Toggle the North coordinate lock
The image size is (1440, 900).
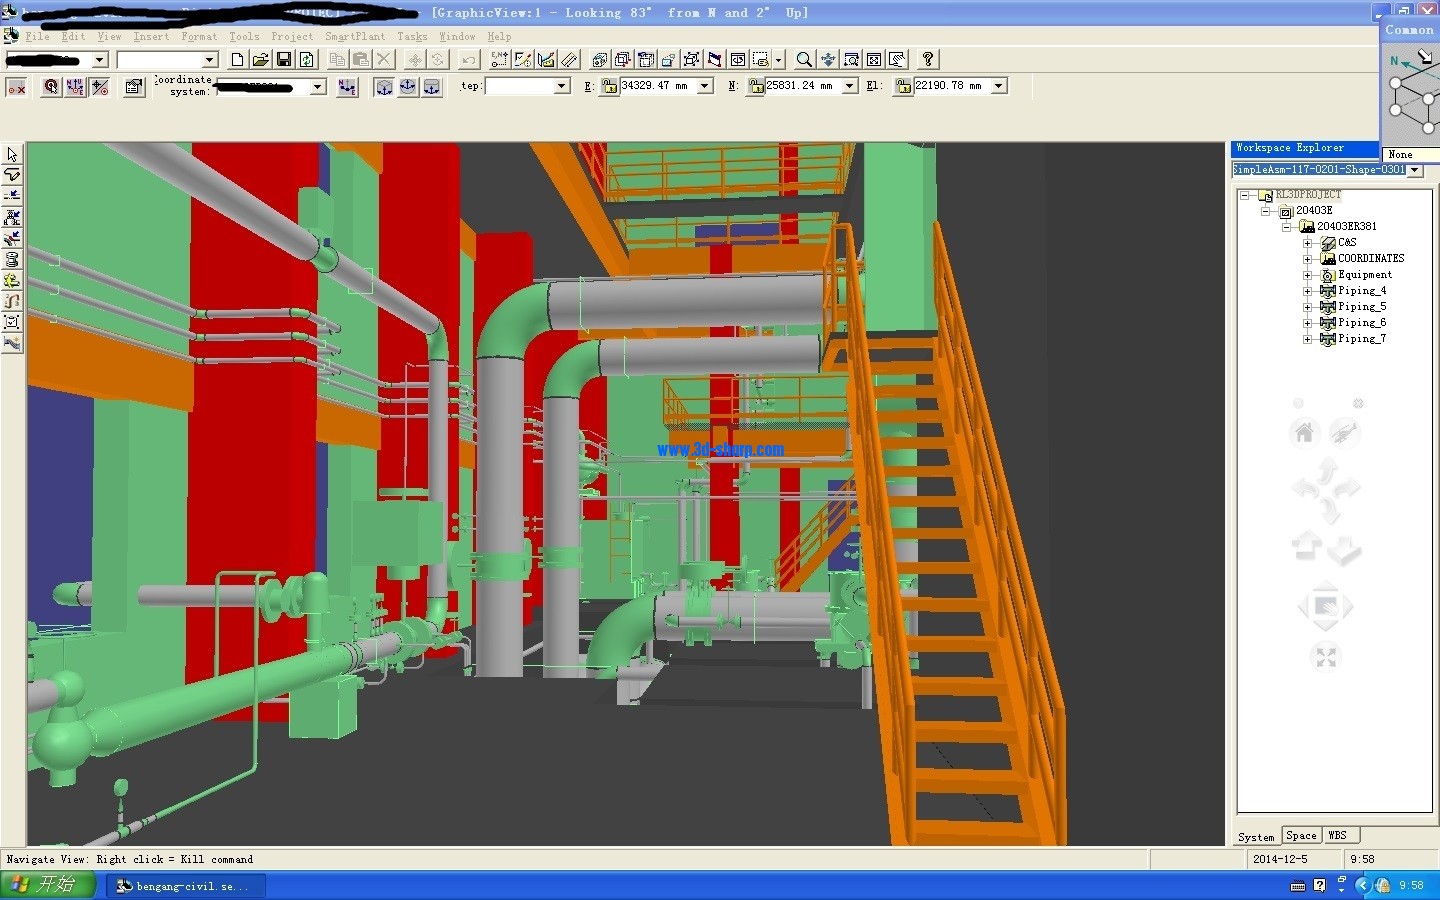pyautogui.click(x=756, y=87)
